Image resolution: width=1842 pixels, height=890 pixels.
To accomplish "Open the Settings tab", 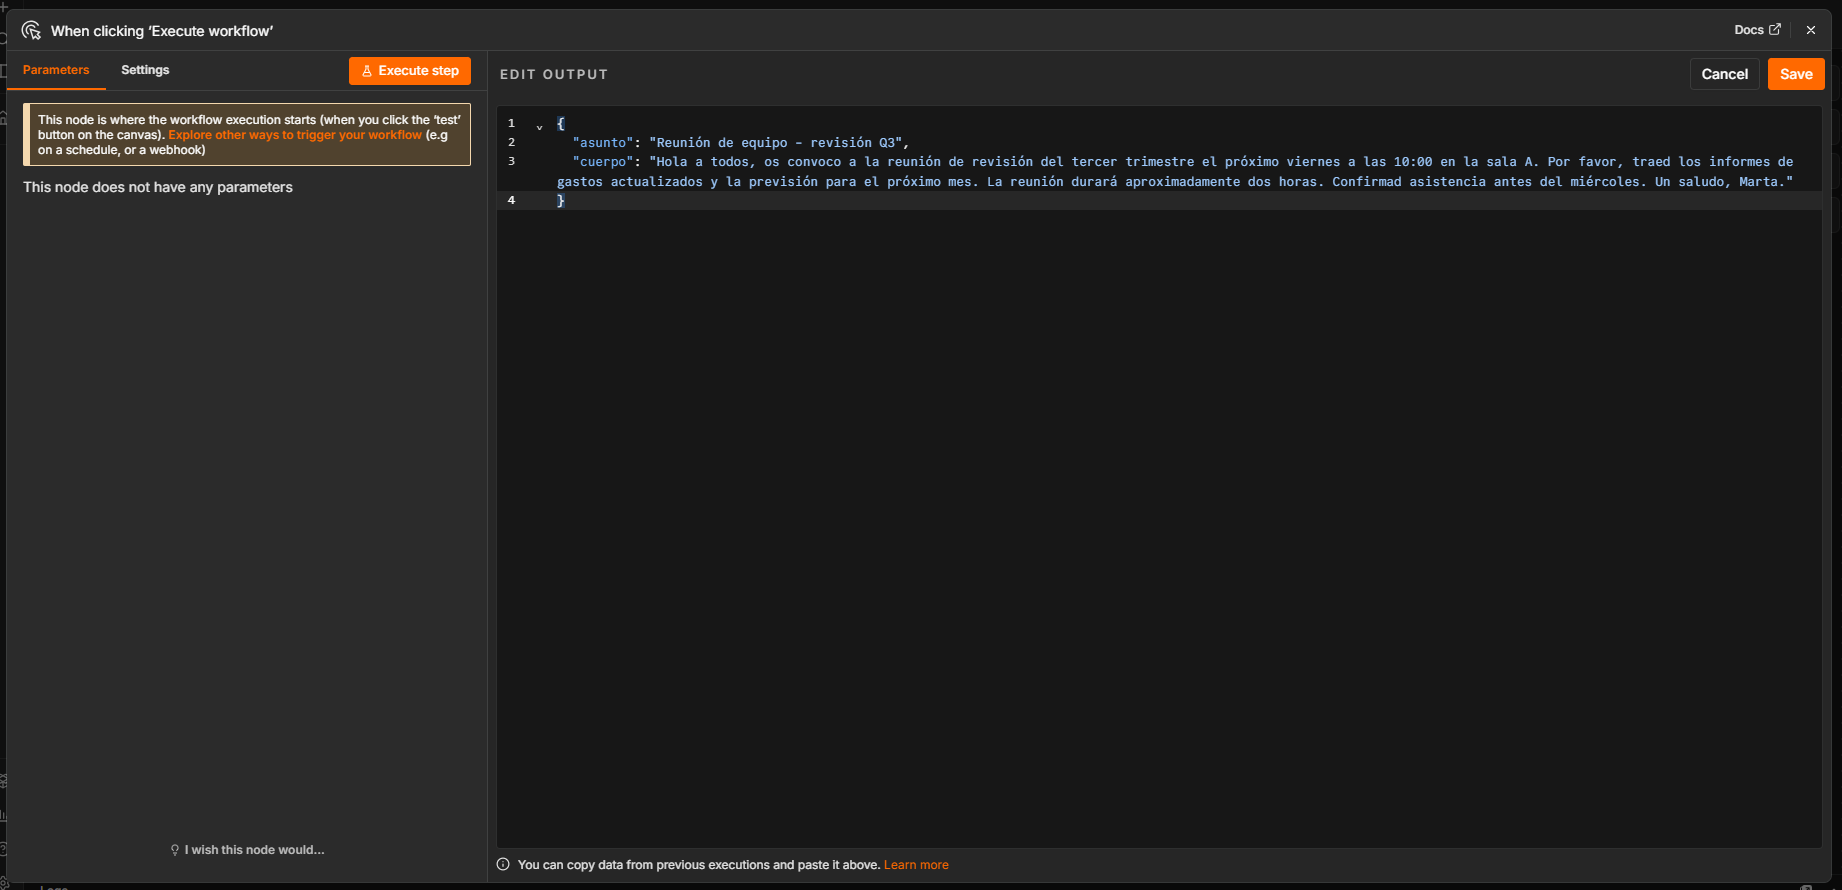I will 145,70.
